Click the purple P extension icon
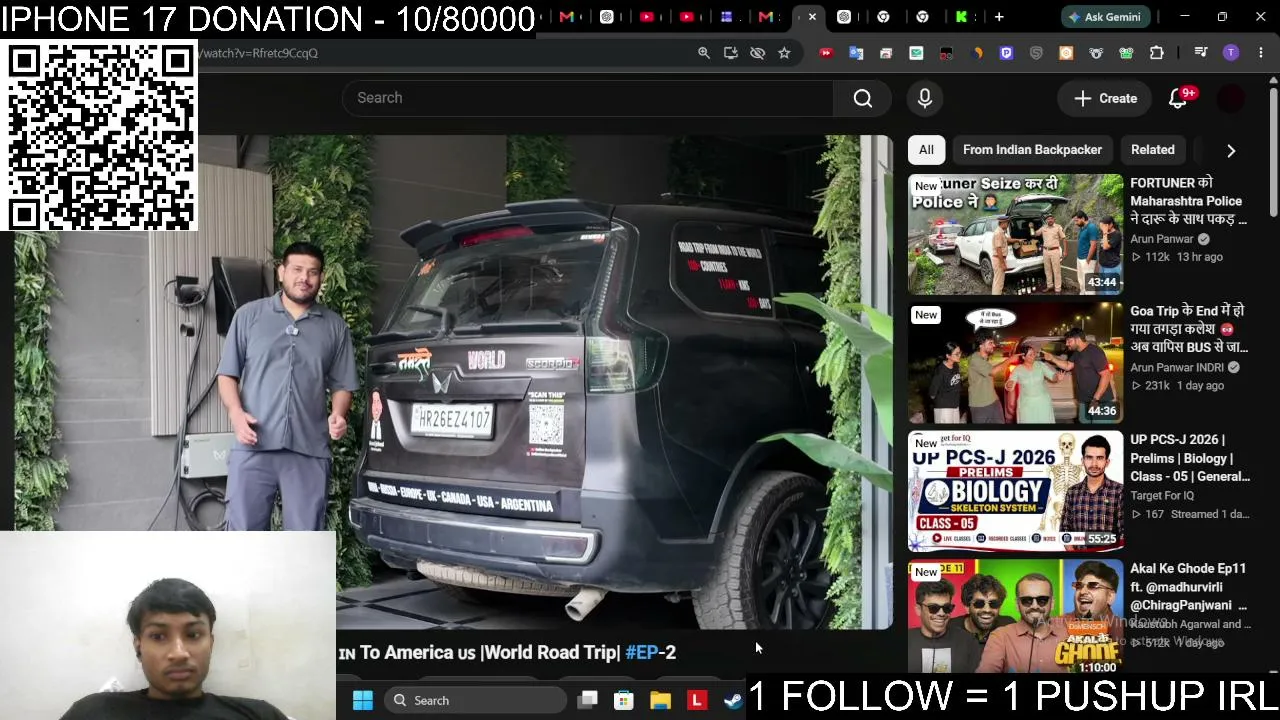 tap(1006, 53)
